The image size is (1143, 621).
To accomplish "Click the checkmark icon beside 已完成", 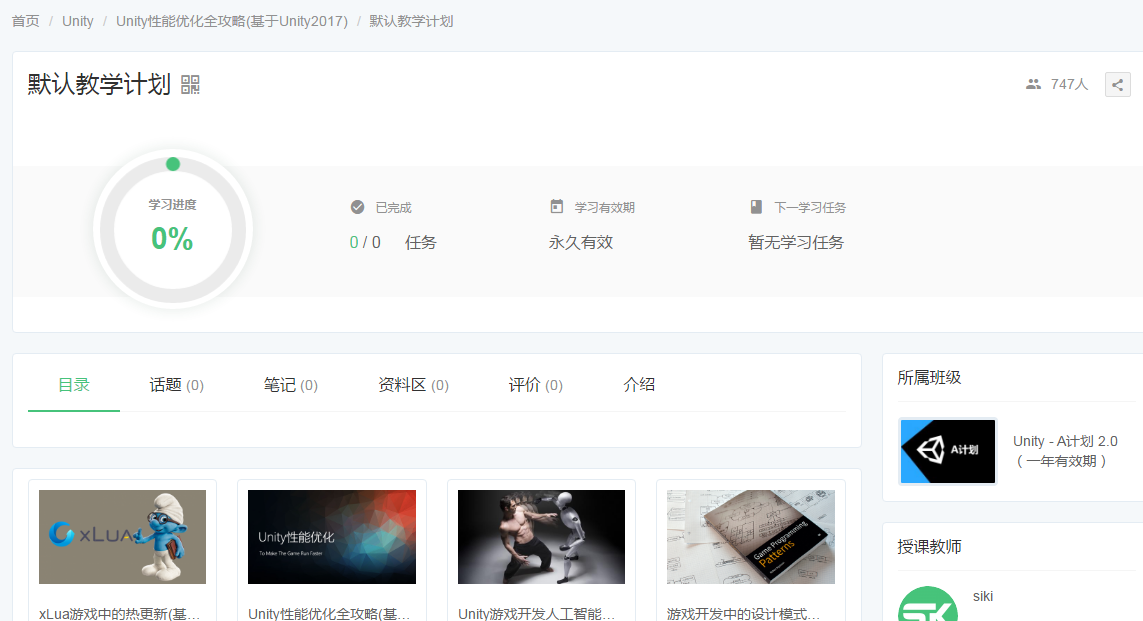I will point(357,207).
